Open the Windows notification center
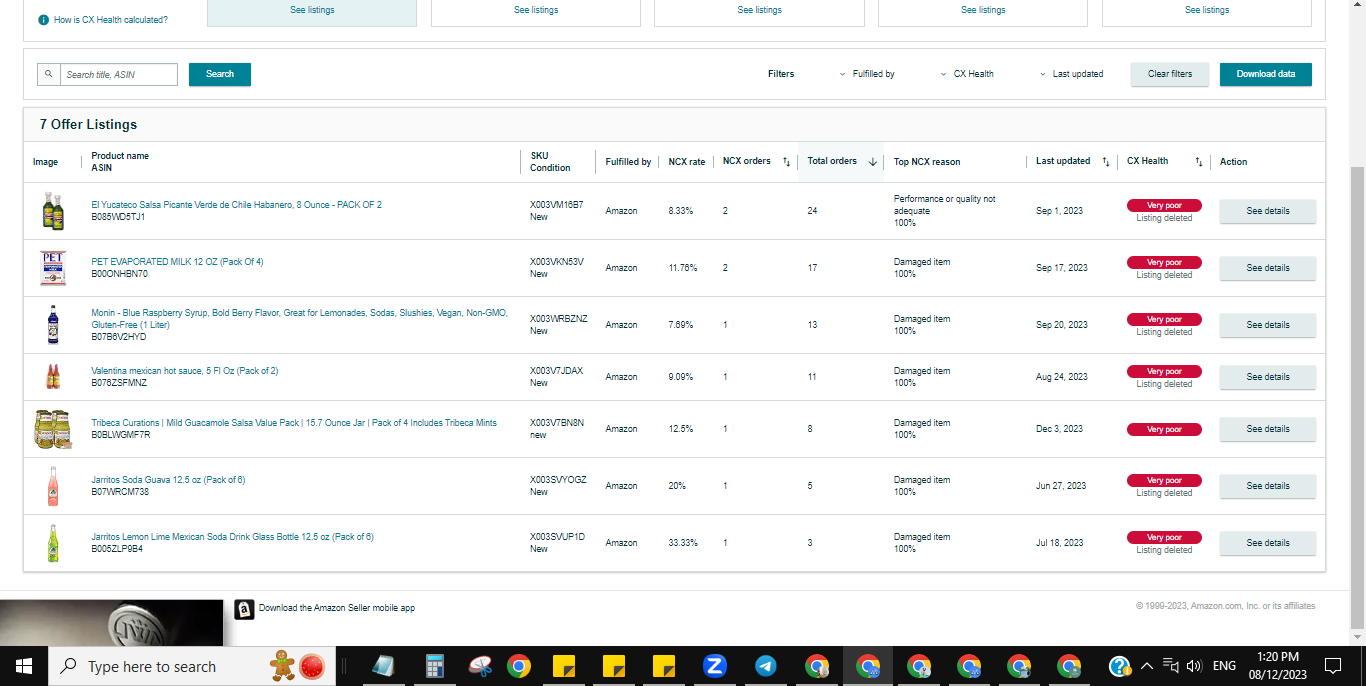The height and width of the screenshot is (686, 1366). pos(1332,666)
